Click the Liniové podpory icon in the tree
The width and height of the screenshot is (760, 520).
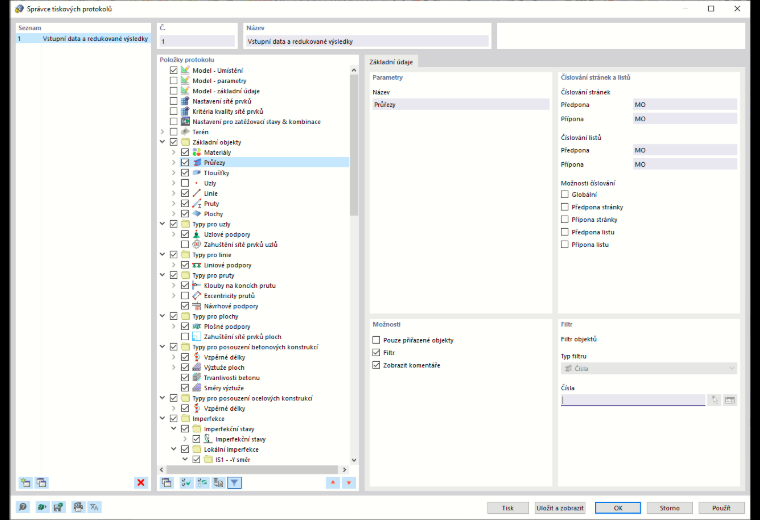197,265
